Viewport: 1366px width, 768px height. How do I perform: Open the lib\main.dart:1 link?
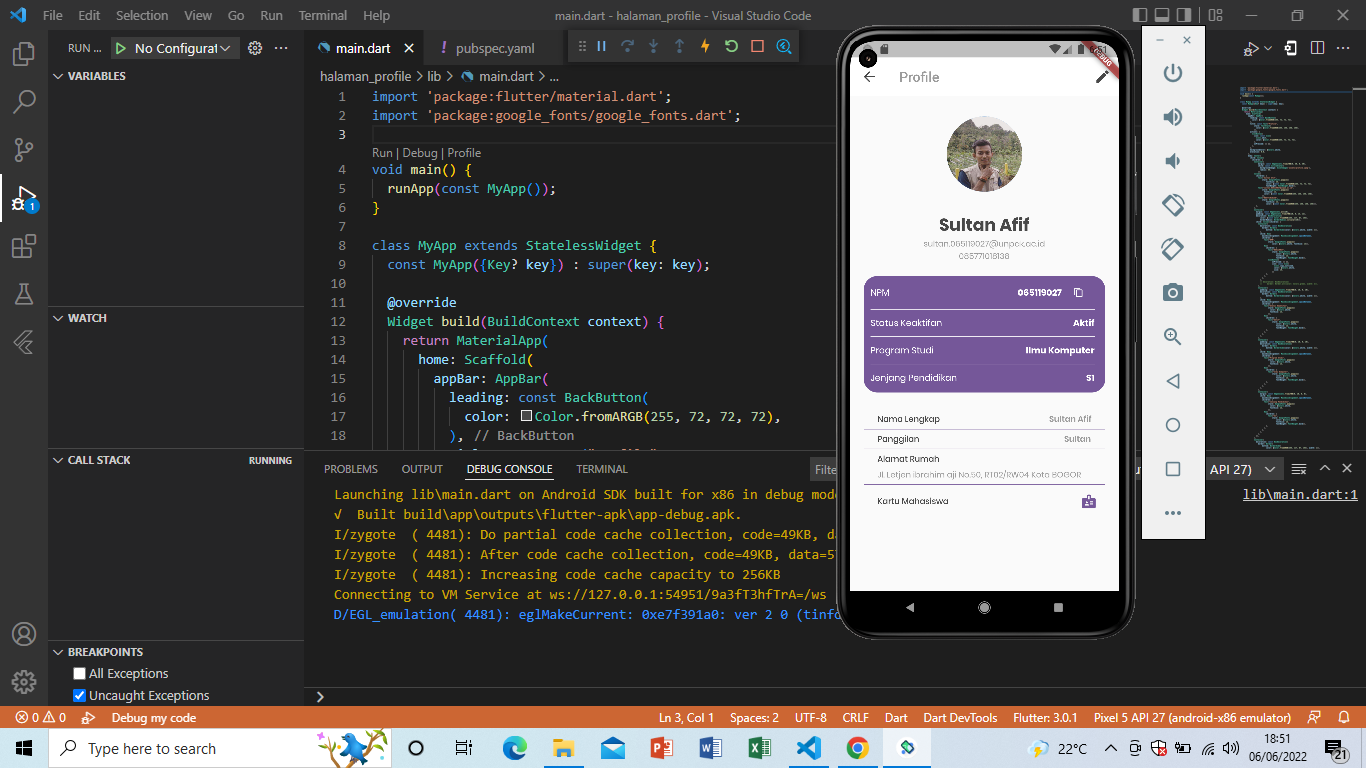click(x=1299, y=493)
